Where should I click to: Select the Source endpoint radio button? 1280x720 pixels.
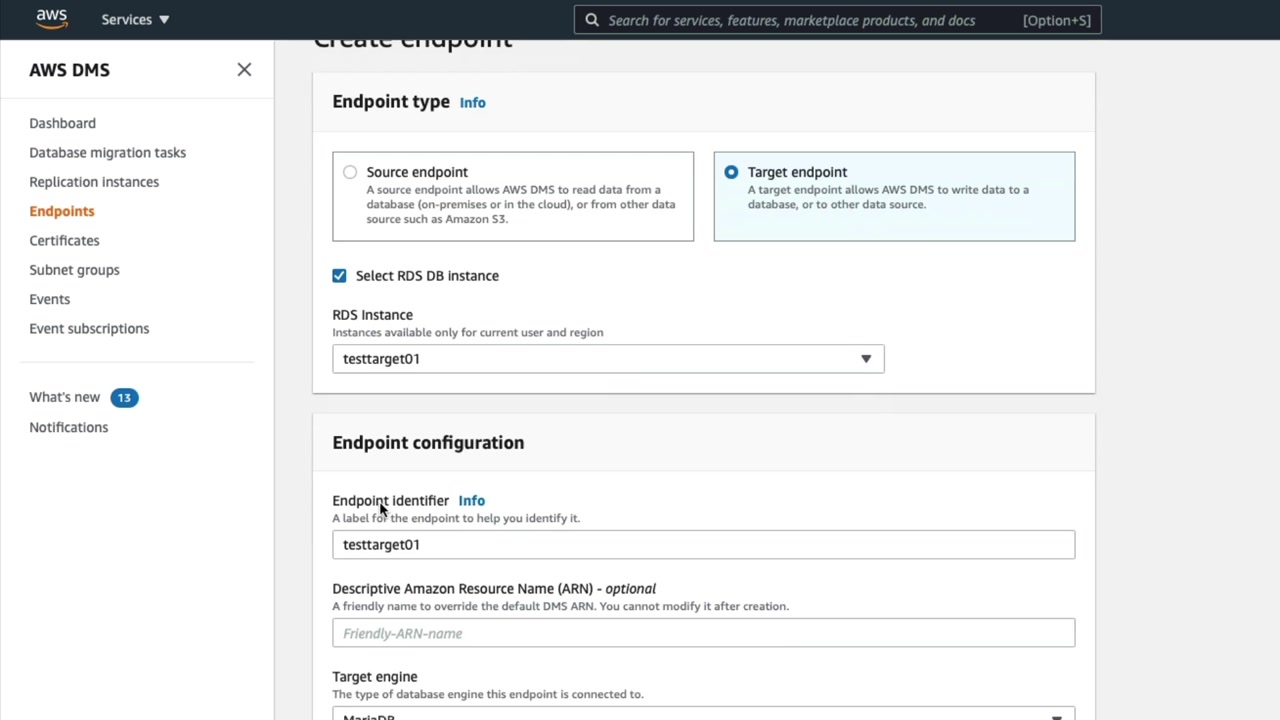(350, 173)
